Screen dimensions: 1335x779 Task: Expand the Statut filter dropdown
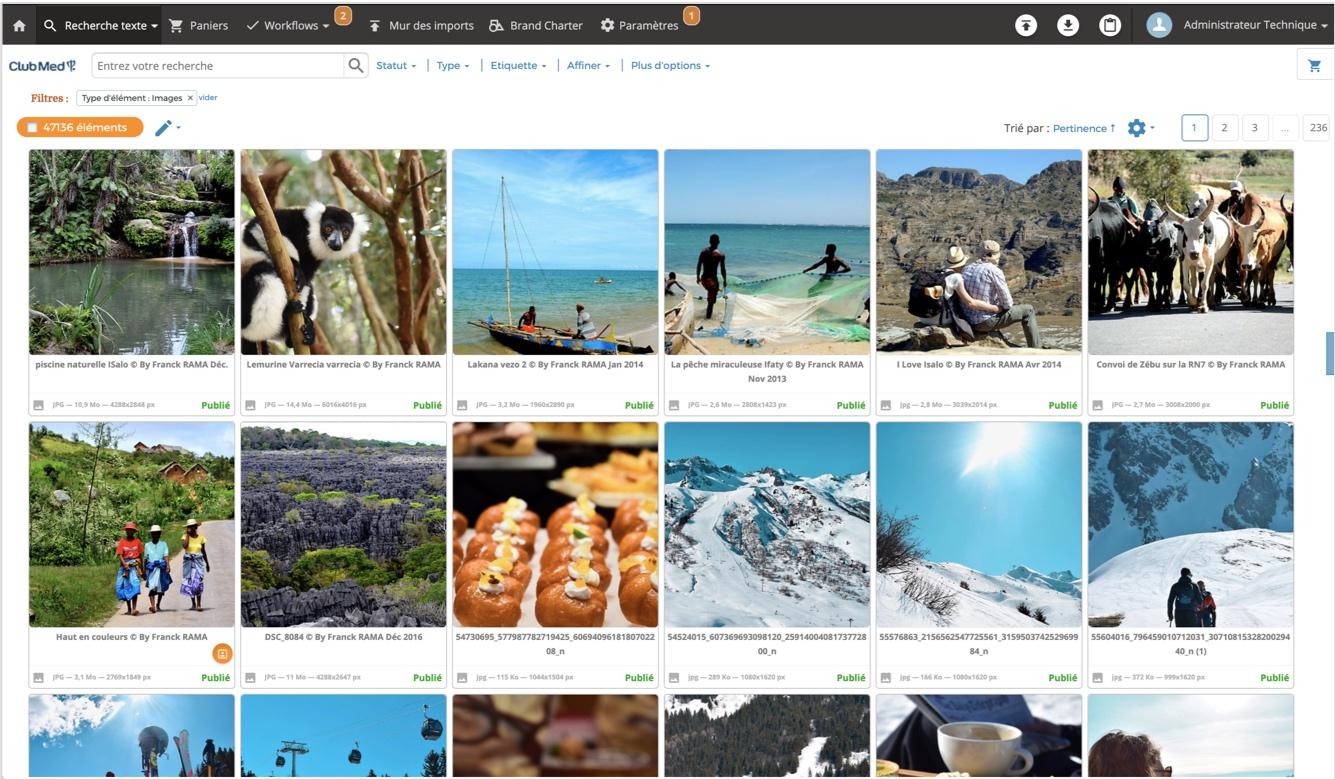(x=396, y=66)
